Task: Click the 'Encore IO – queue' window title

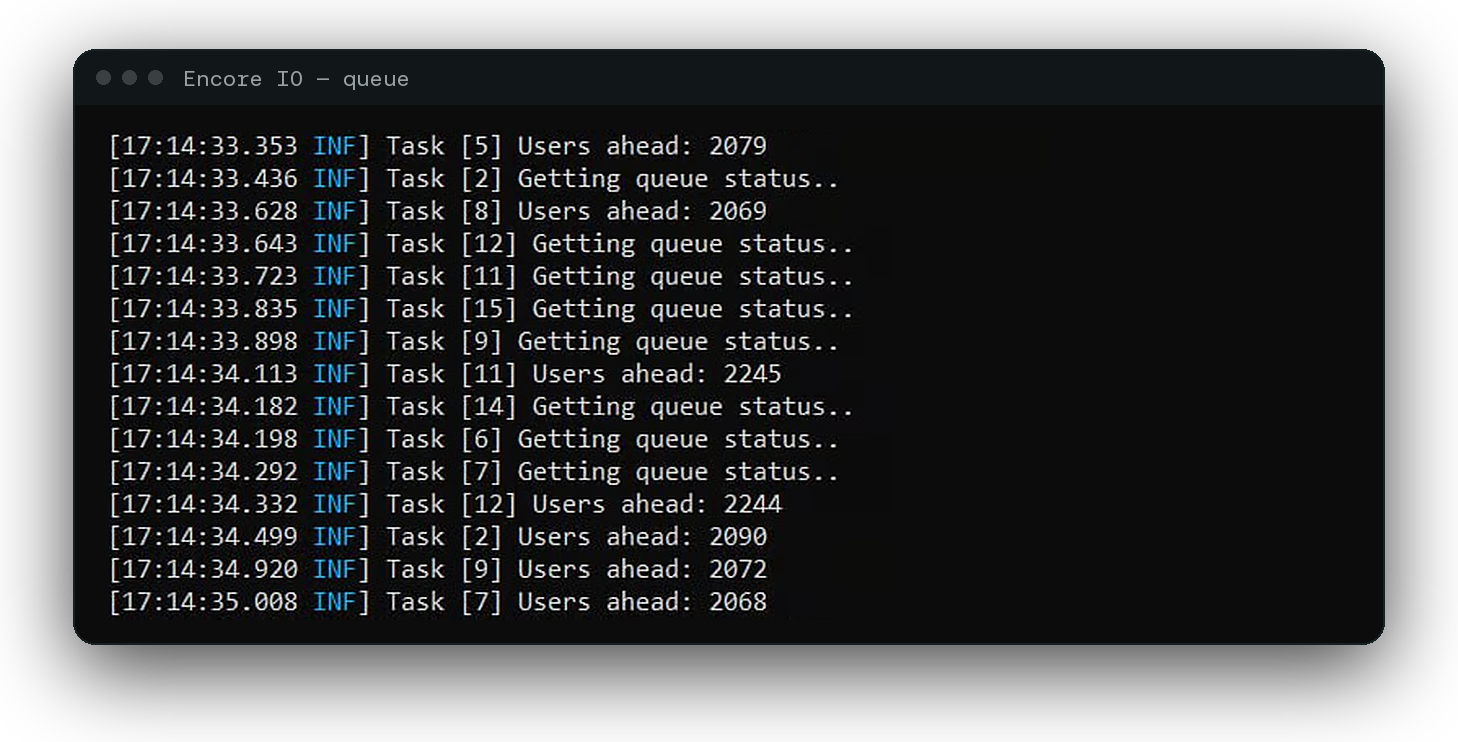Action: (296, 79)
